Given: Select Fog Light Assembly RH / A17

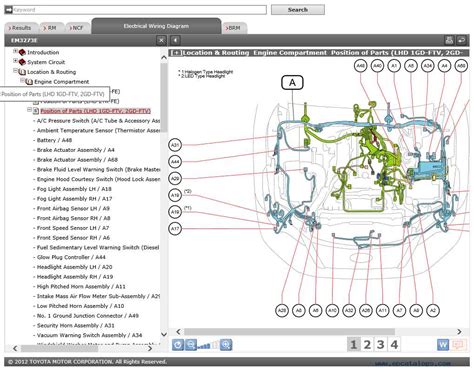Looking at the screenshot, I should [74, 199].
